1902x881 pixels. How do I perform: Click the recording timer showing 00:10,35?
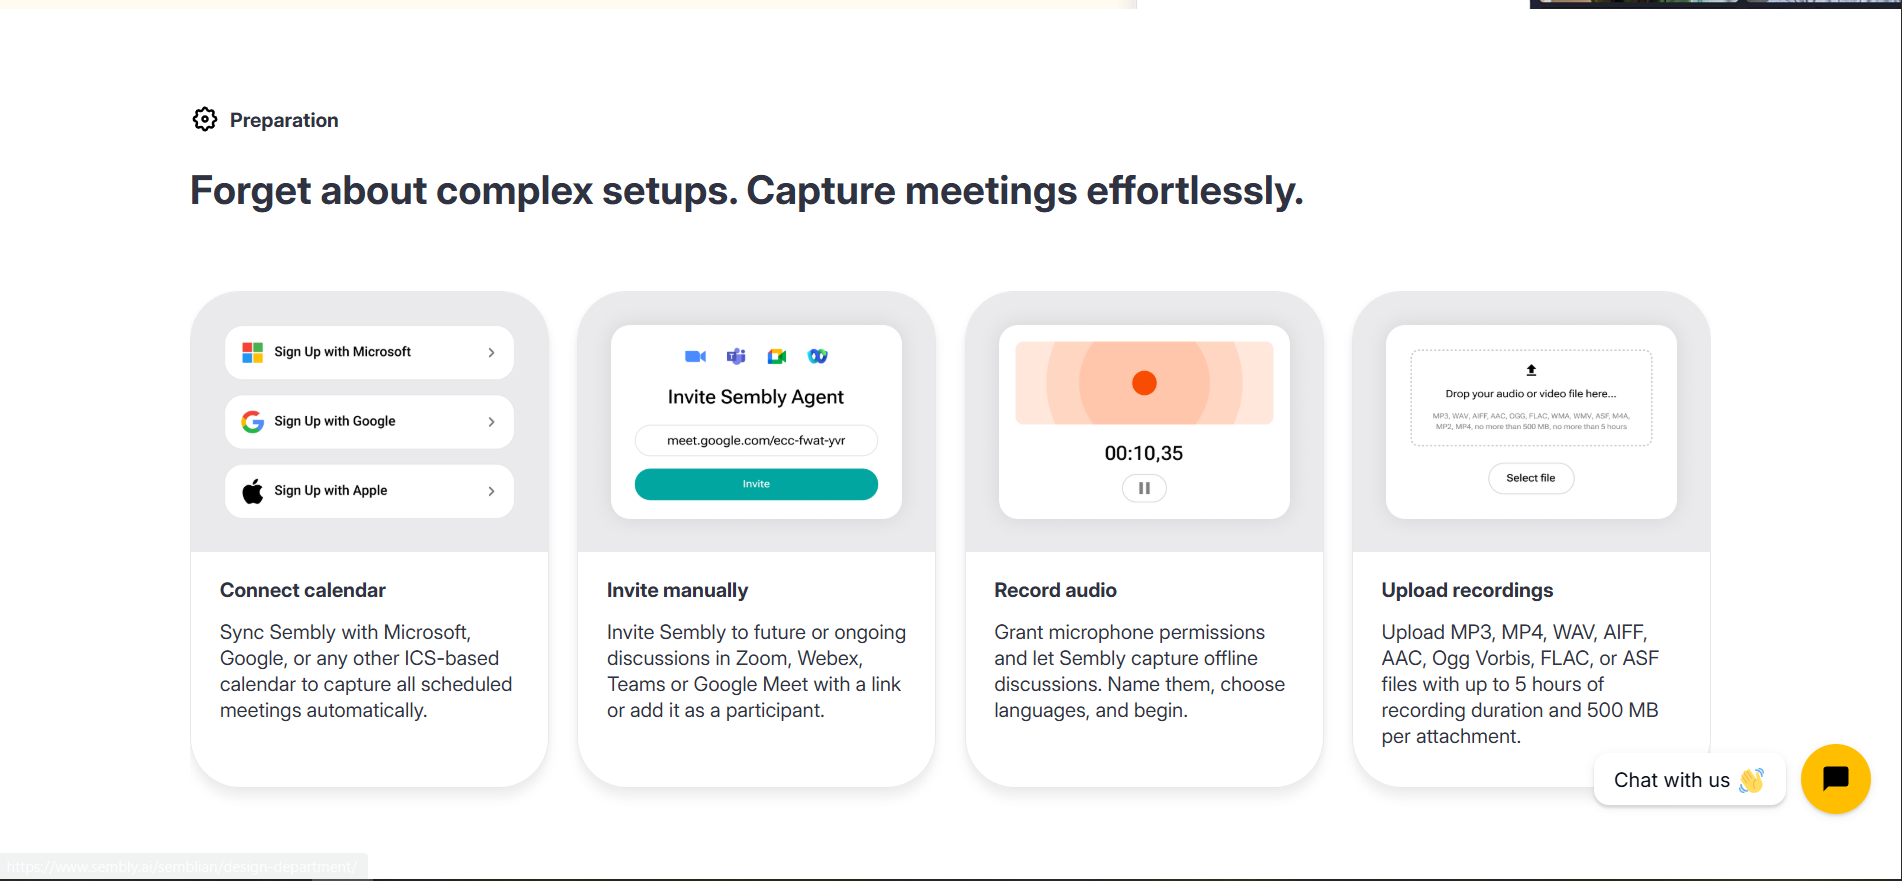(1144, 452)
